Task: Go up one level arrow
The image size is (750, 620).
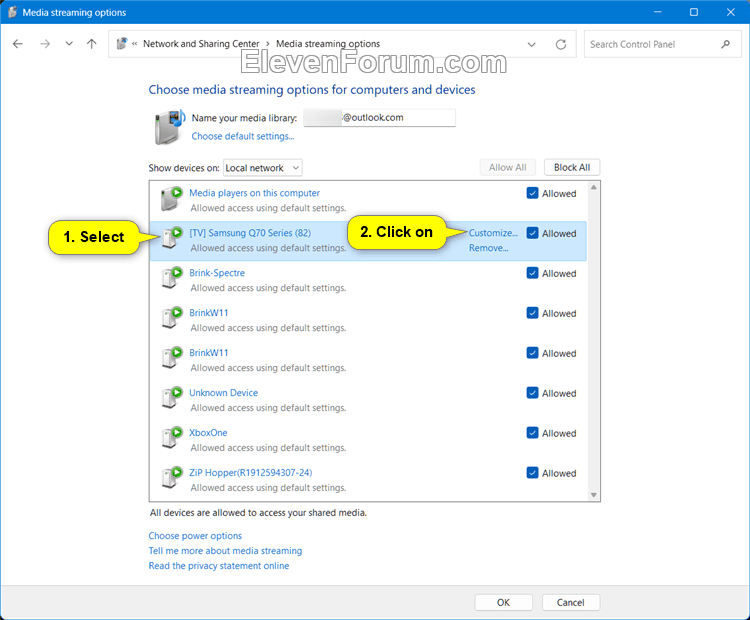Action: (91, 44)
